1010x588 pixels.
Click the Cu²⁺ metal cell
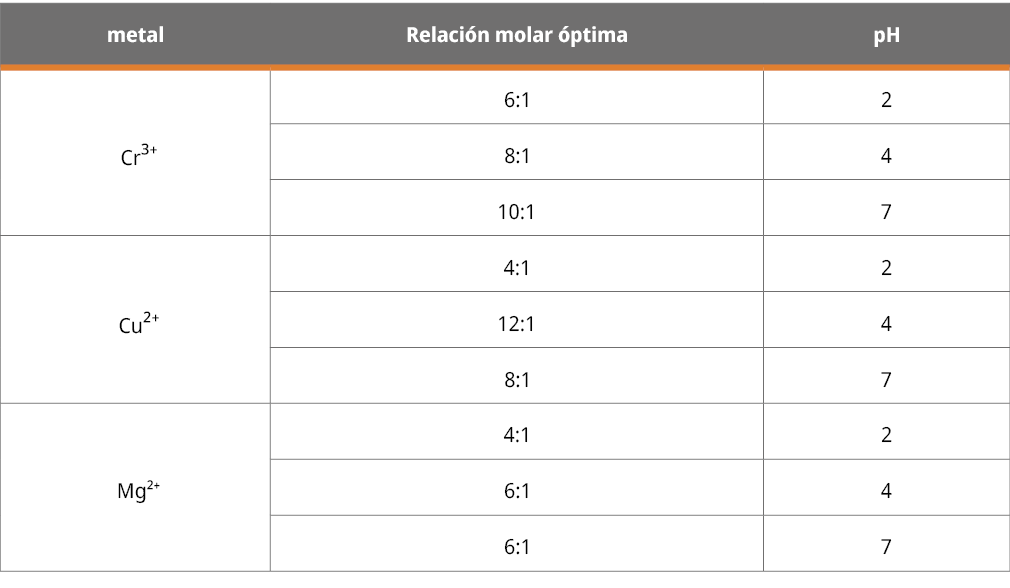(x=138, y=324)
